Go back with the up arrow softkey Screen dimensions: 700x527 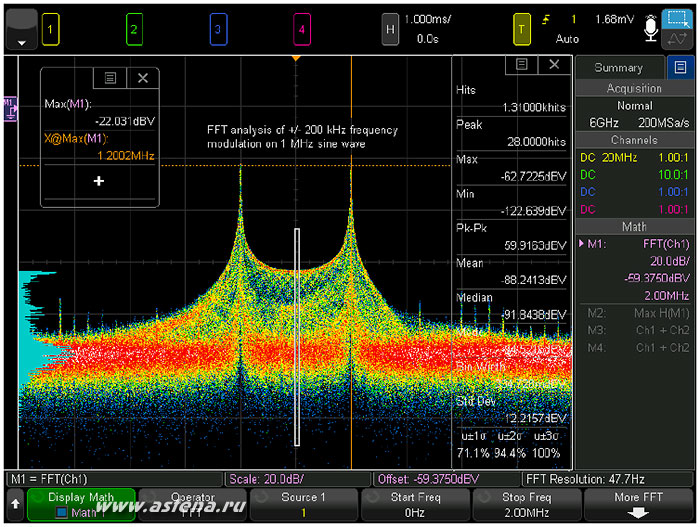pyautogui.click(x=15, y=504)
